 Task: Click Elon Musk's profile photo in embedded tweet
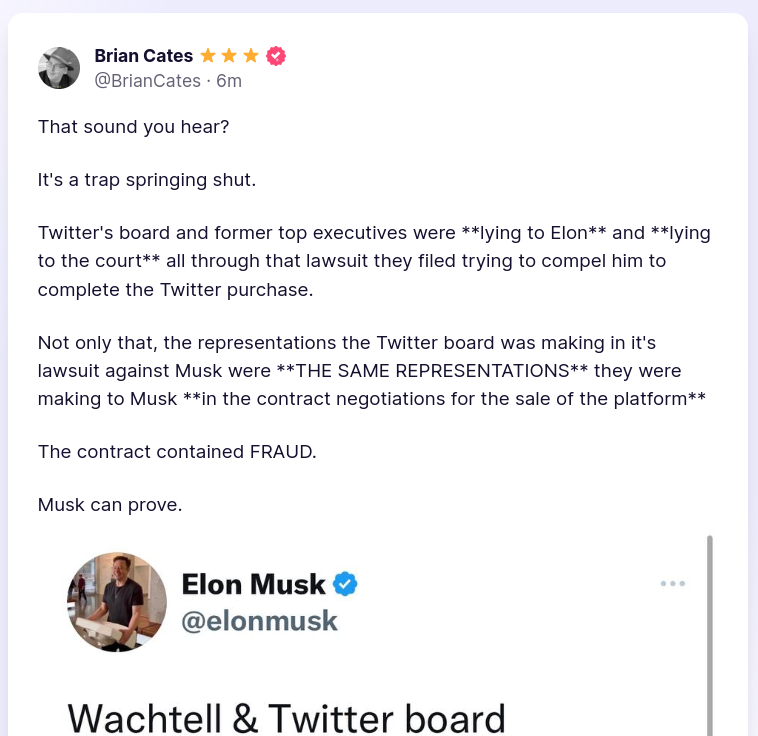point(117,602)
